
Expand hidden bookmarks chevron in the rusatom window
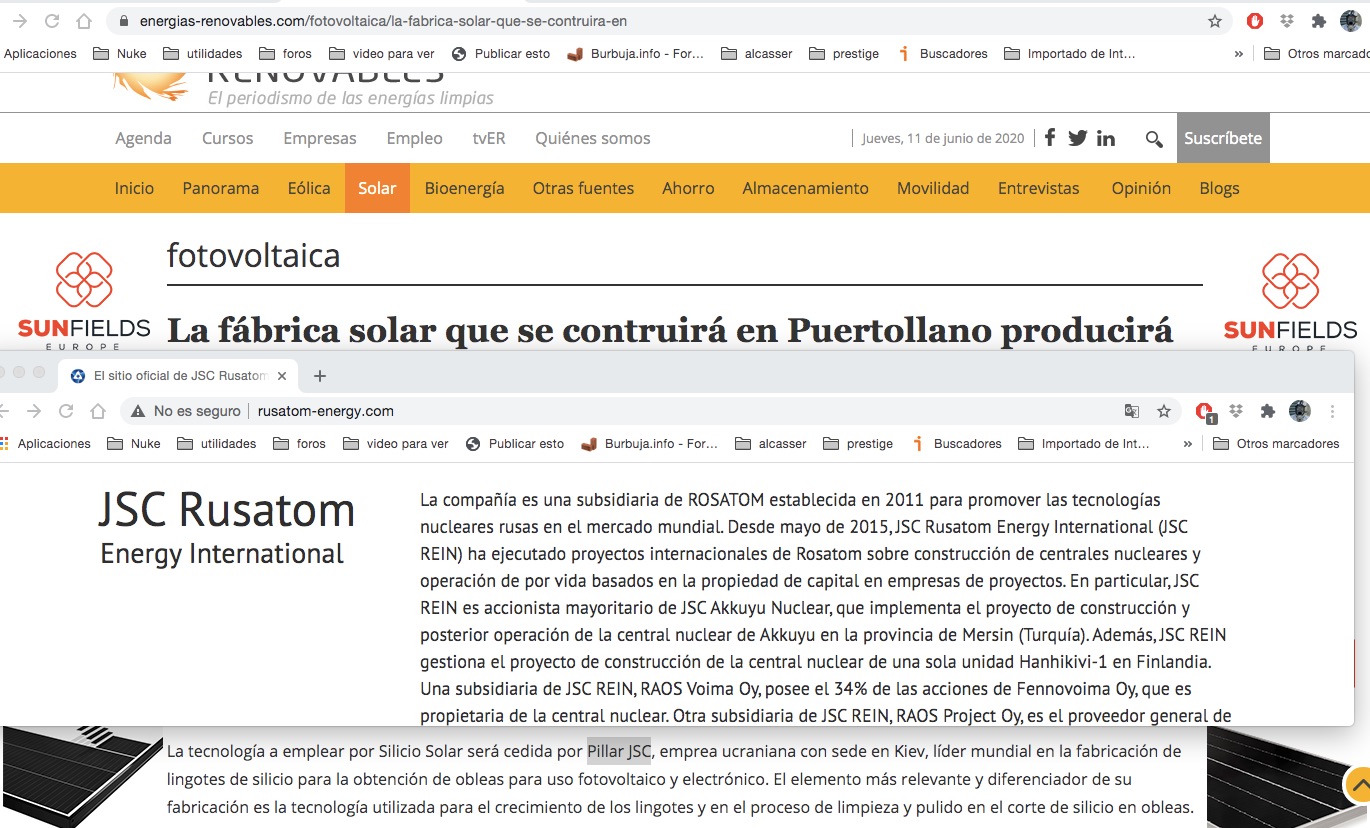1188,444
